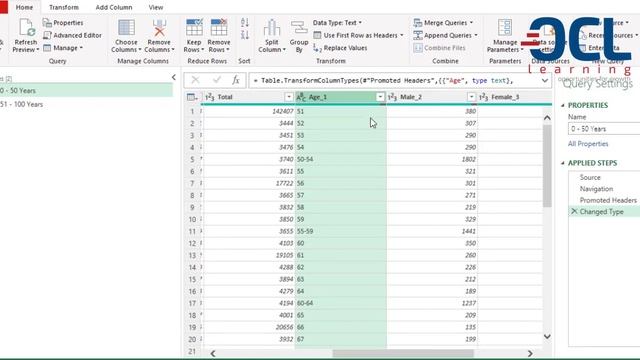This screenshot has width=640, height=360.
Task: Switch to the View tab
Action: click(x=156, y=7)
